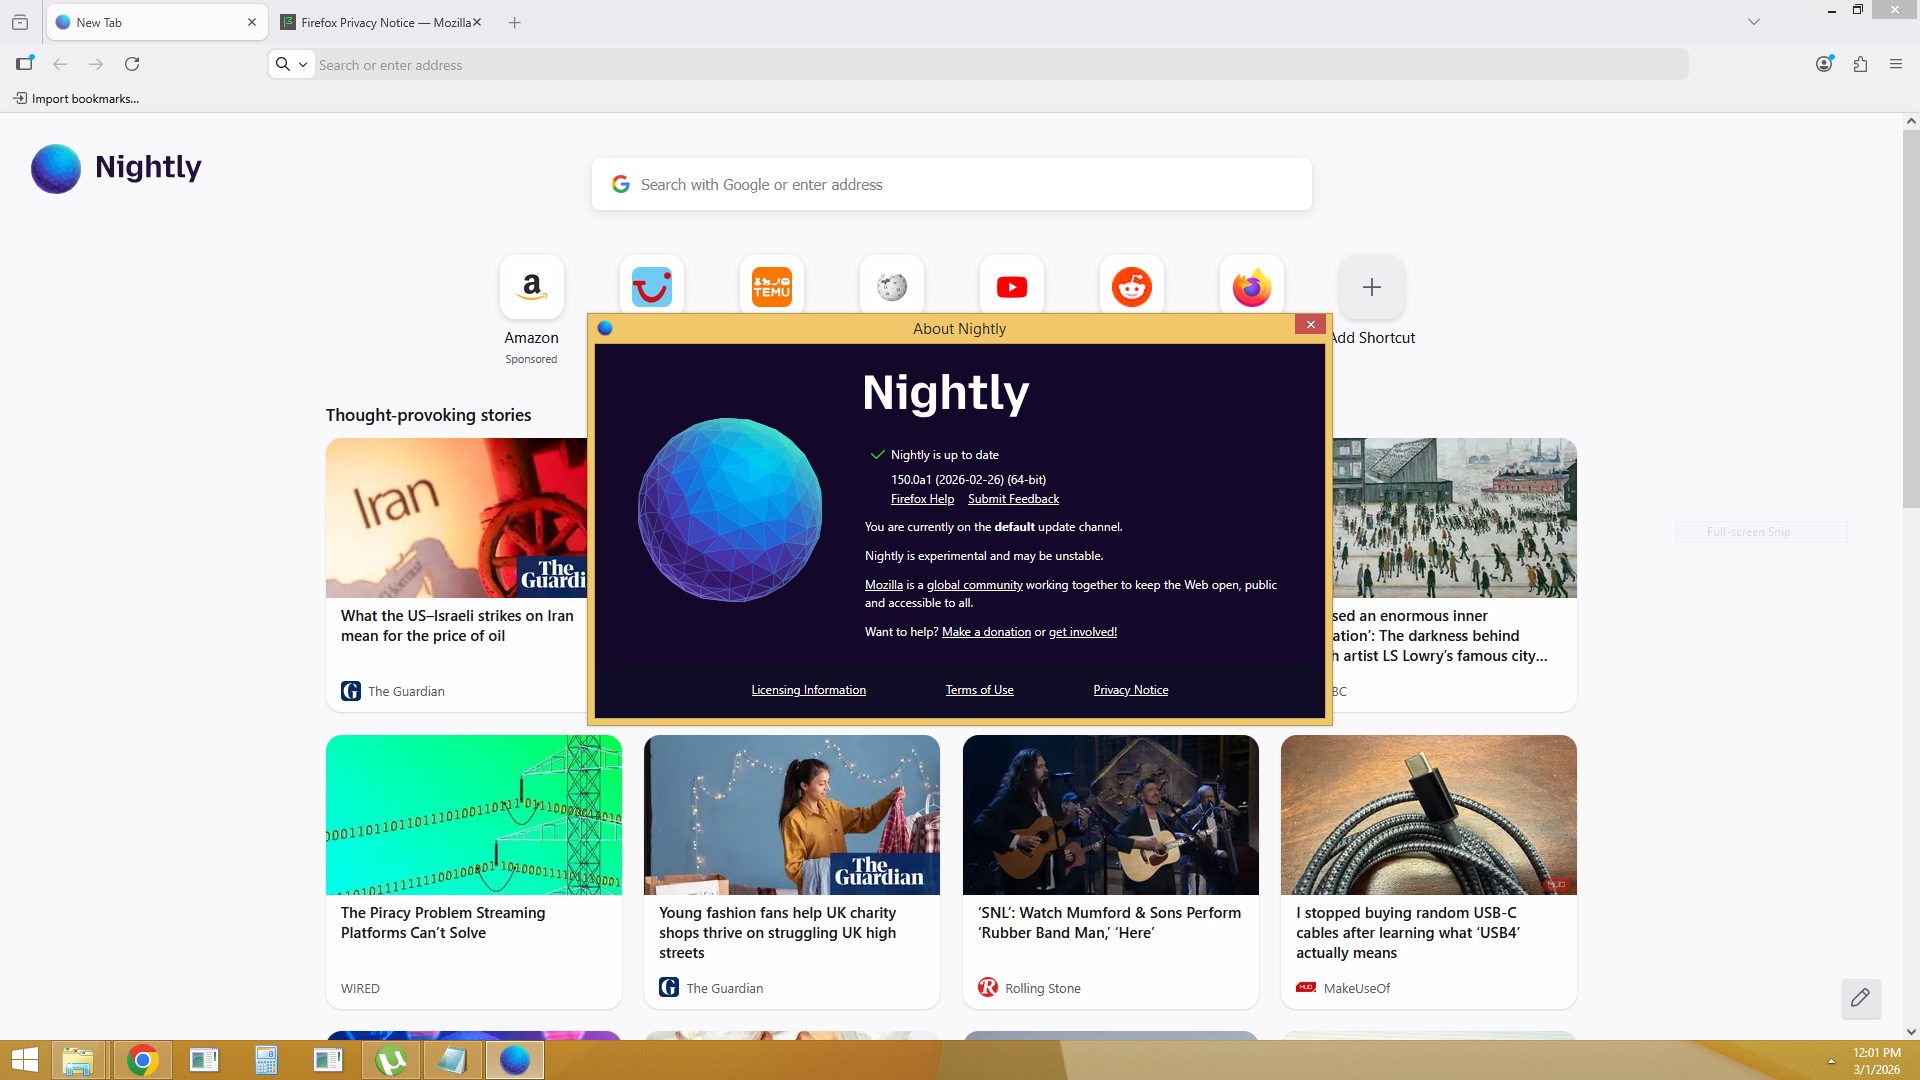Close the About Nightly dialog
This screenshot has height=1080, width=1920.
tap(1310, 325)
